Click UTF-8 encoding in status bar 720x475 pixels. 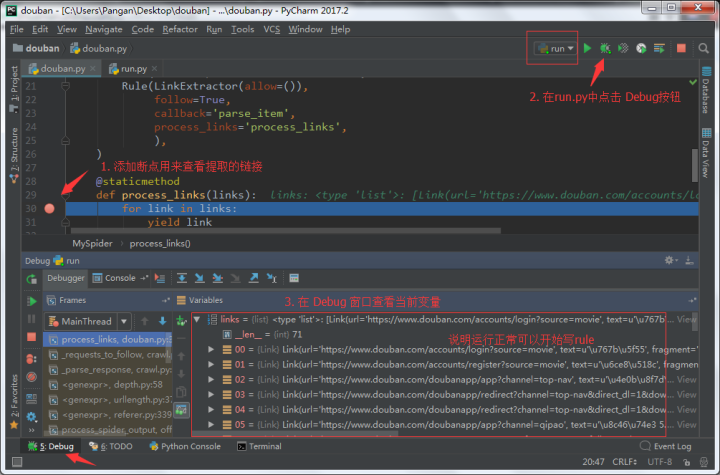[659, 462]
